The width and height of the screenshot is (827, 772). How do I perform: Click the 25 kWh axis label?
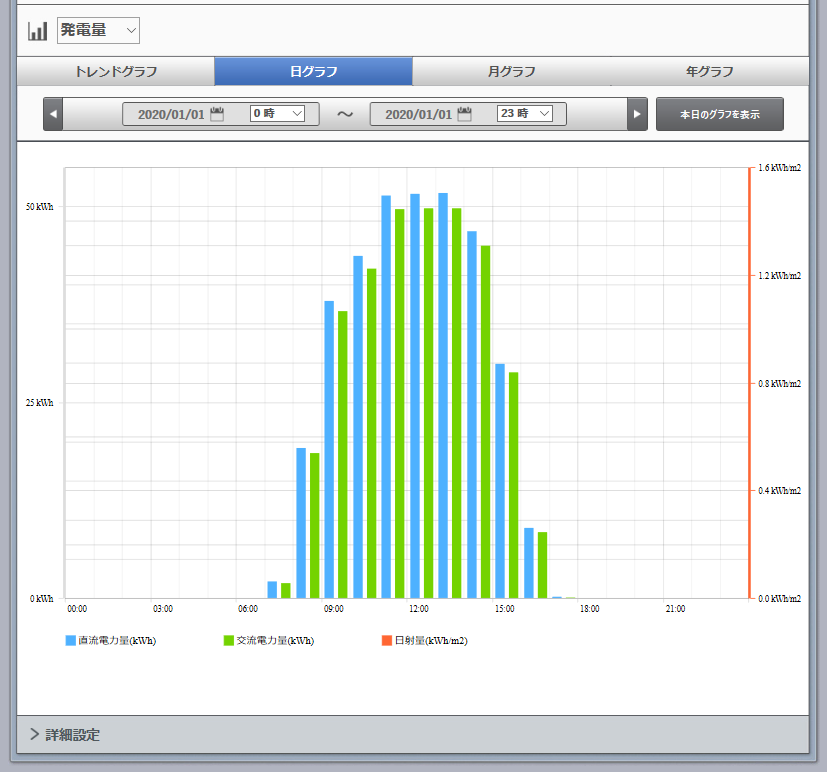[40, 403]
